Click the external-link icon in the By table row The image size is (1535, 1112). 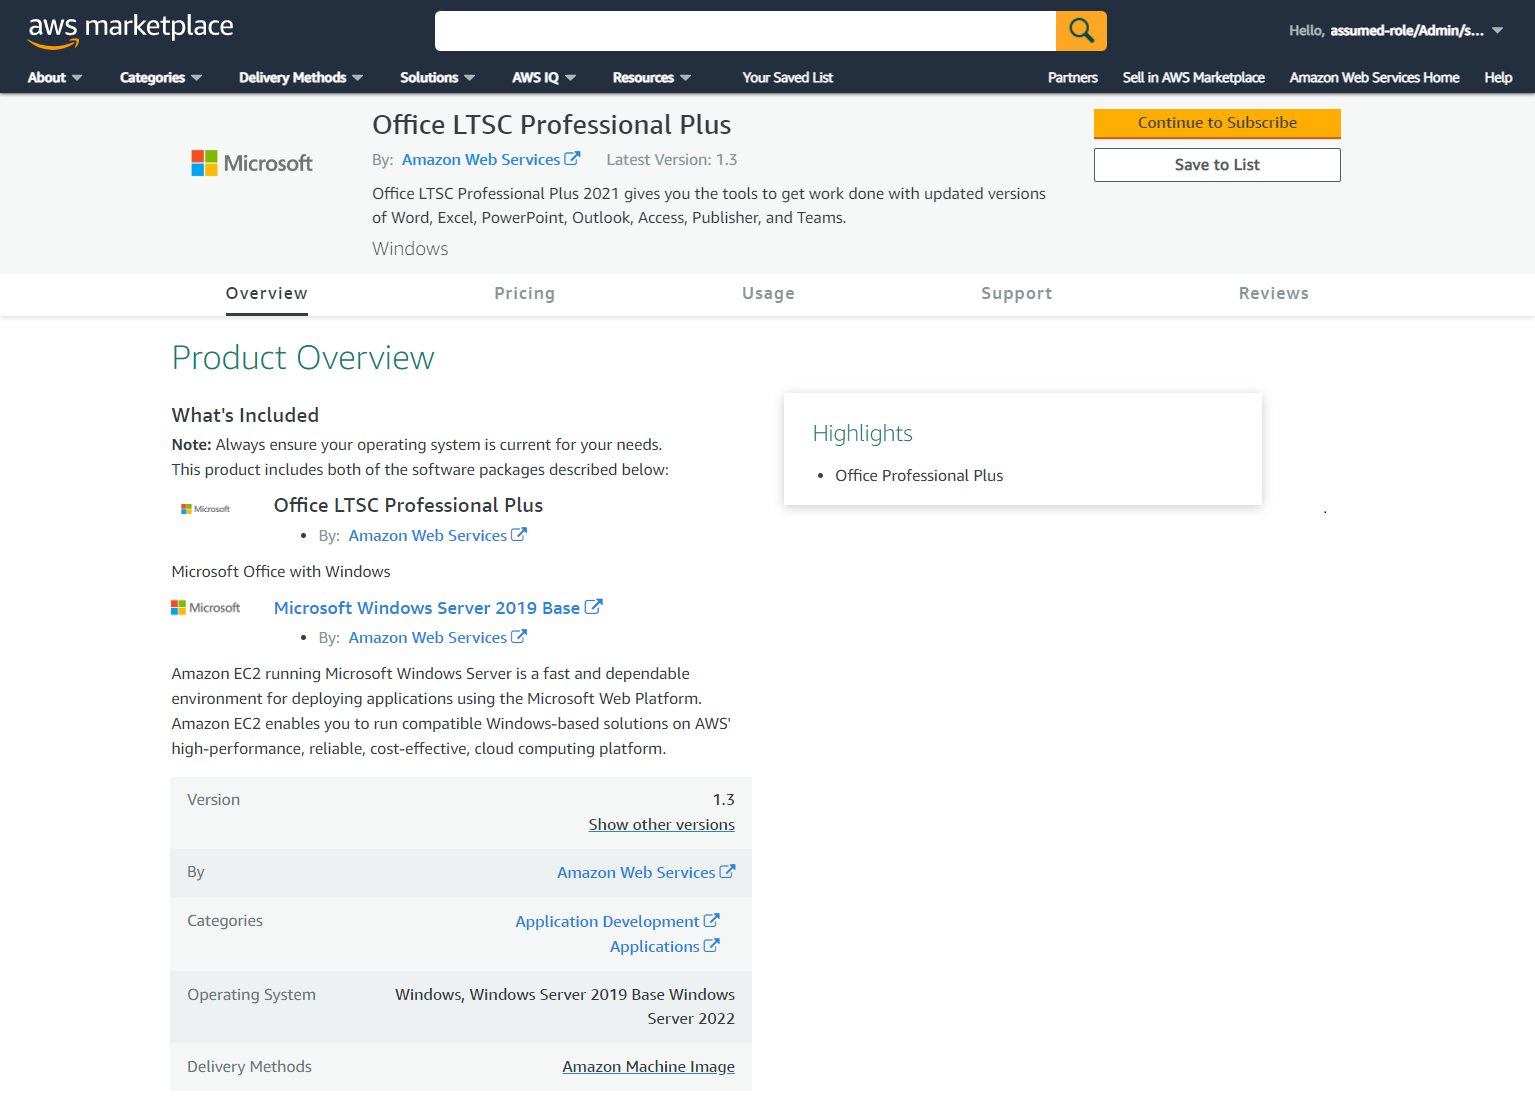click(x=727, y=871)
